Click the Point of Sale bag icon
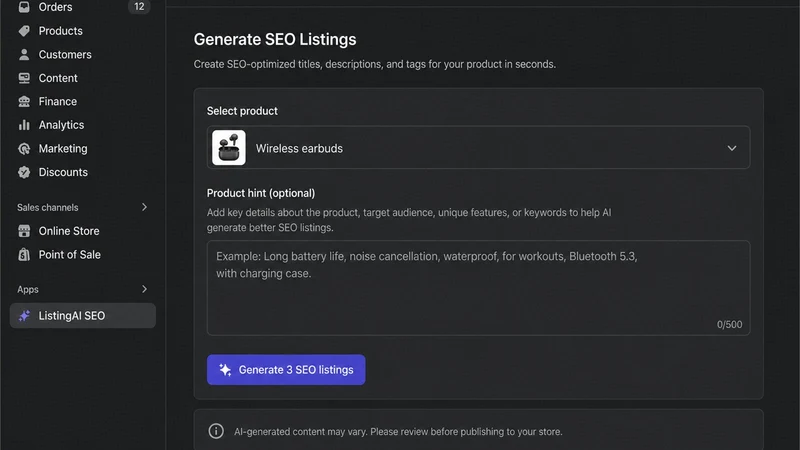This screenshot has height=450, width=800. click(24, 255)
